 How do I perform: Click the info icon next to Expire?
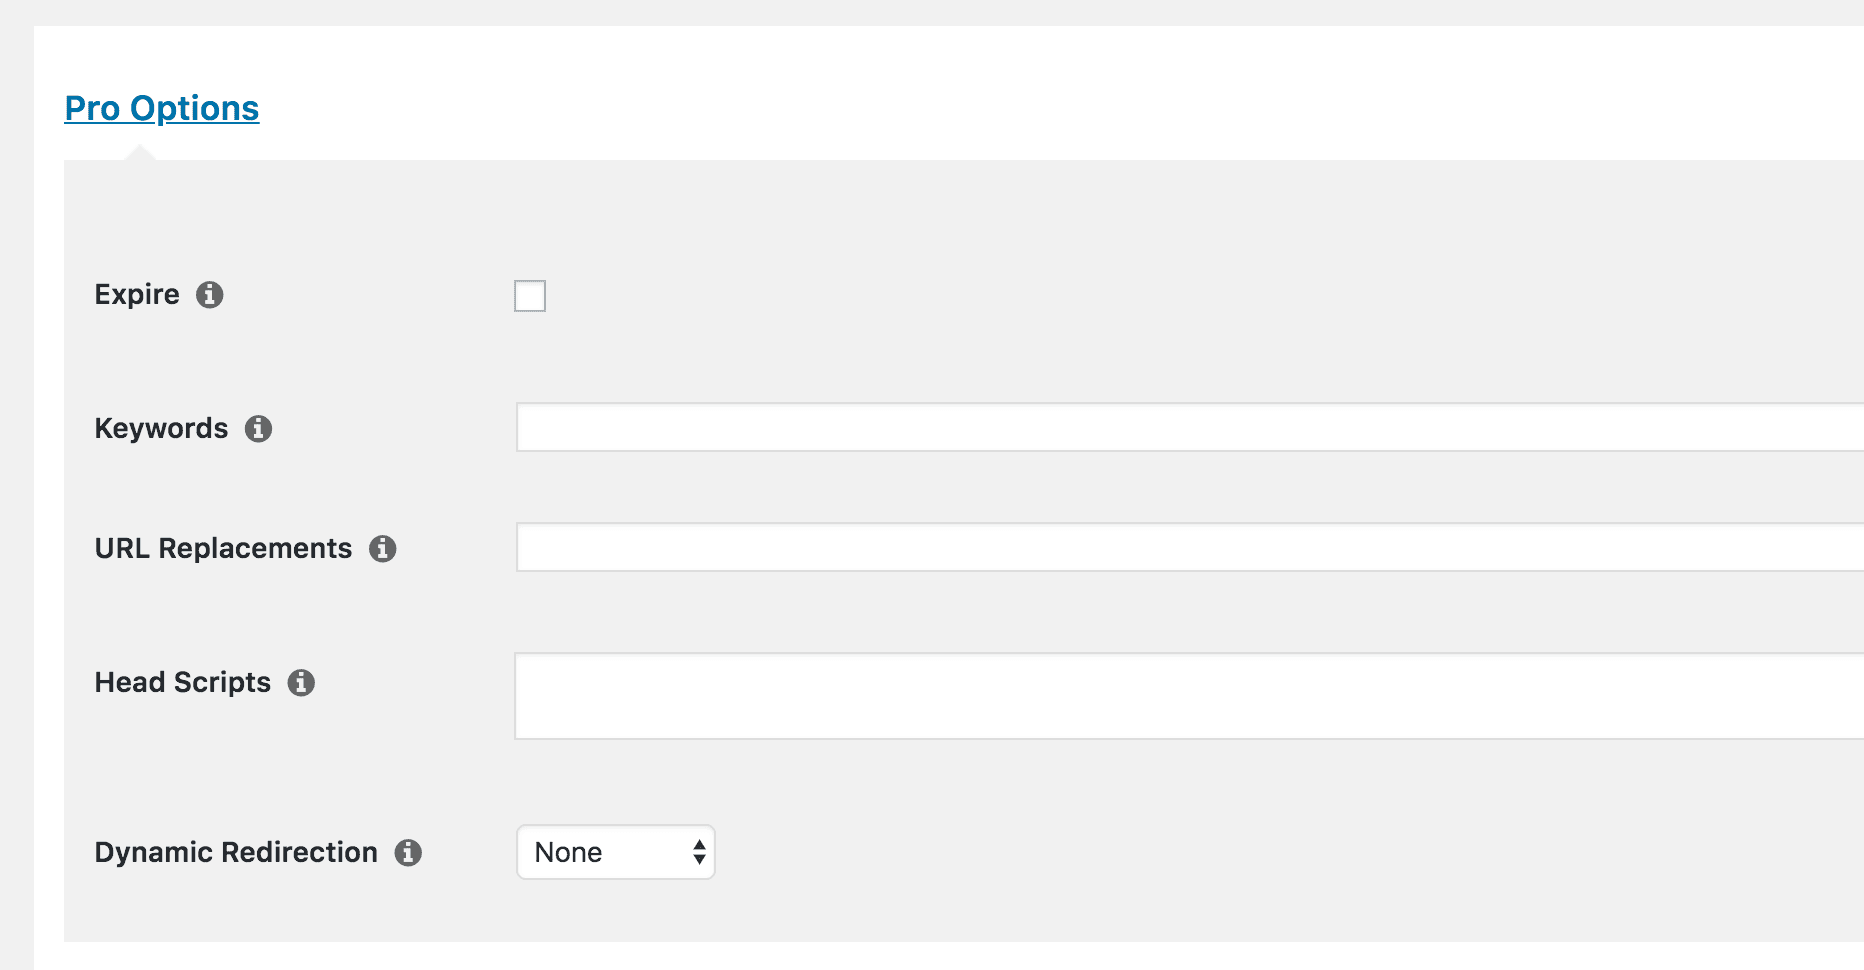click(x=209, y=295)
